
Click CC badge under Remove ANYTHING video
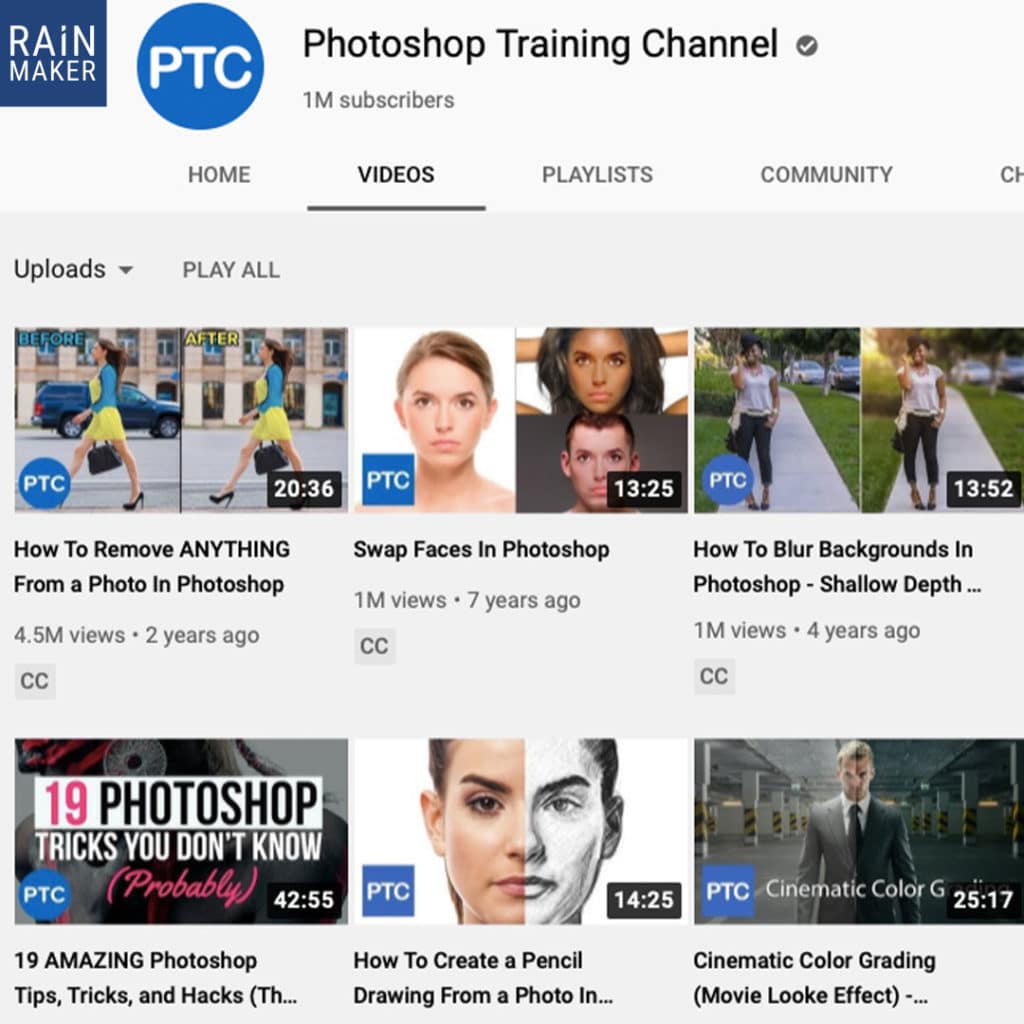[34, 681]
